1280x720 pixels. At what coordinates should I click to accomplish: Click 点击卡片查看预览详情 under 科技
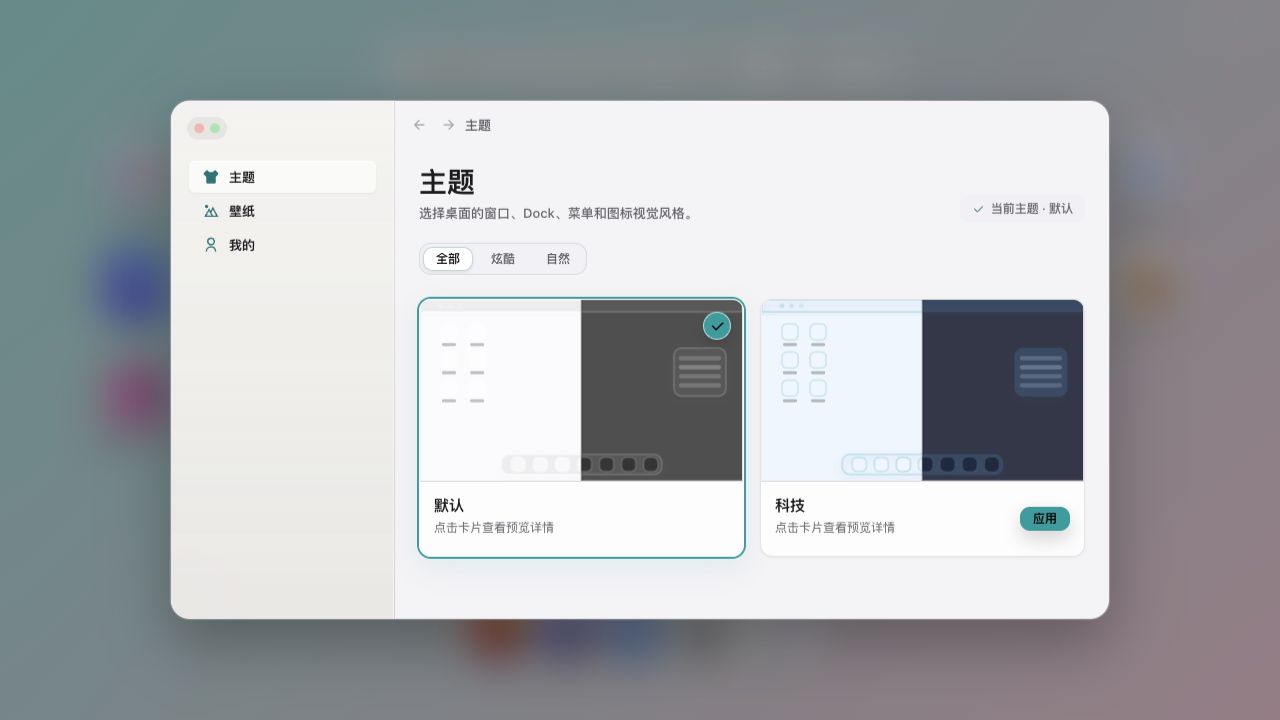pos(835,528)
